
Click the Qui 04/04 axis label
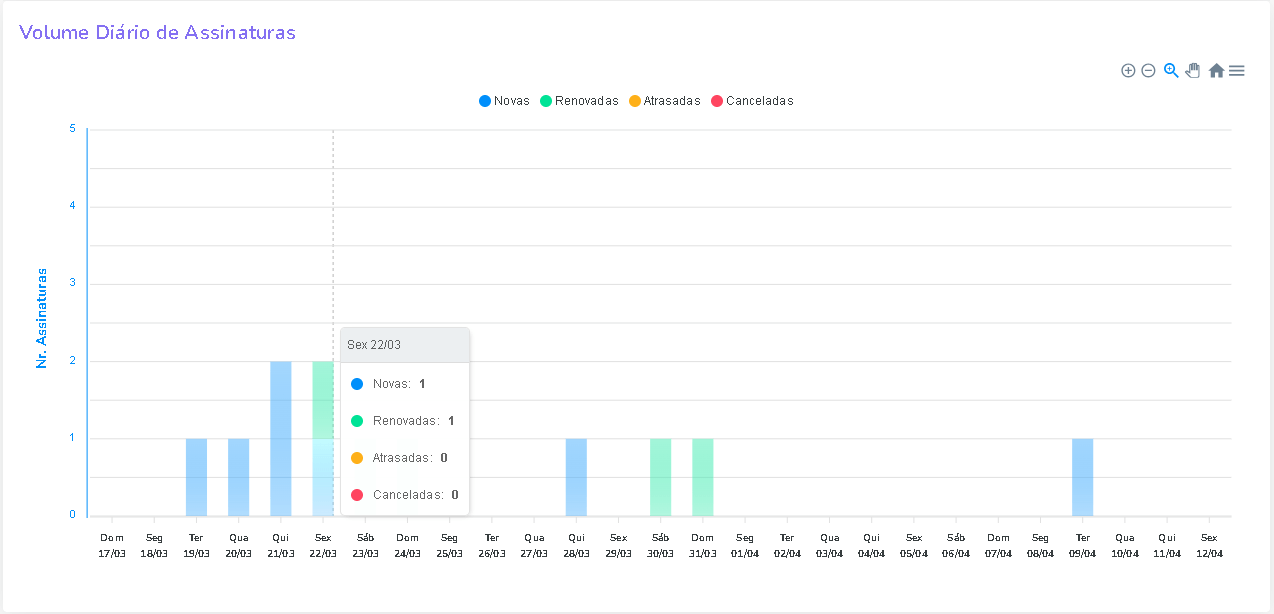pyautogui.click(x=871, y=545)
